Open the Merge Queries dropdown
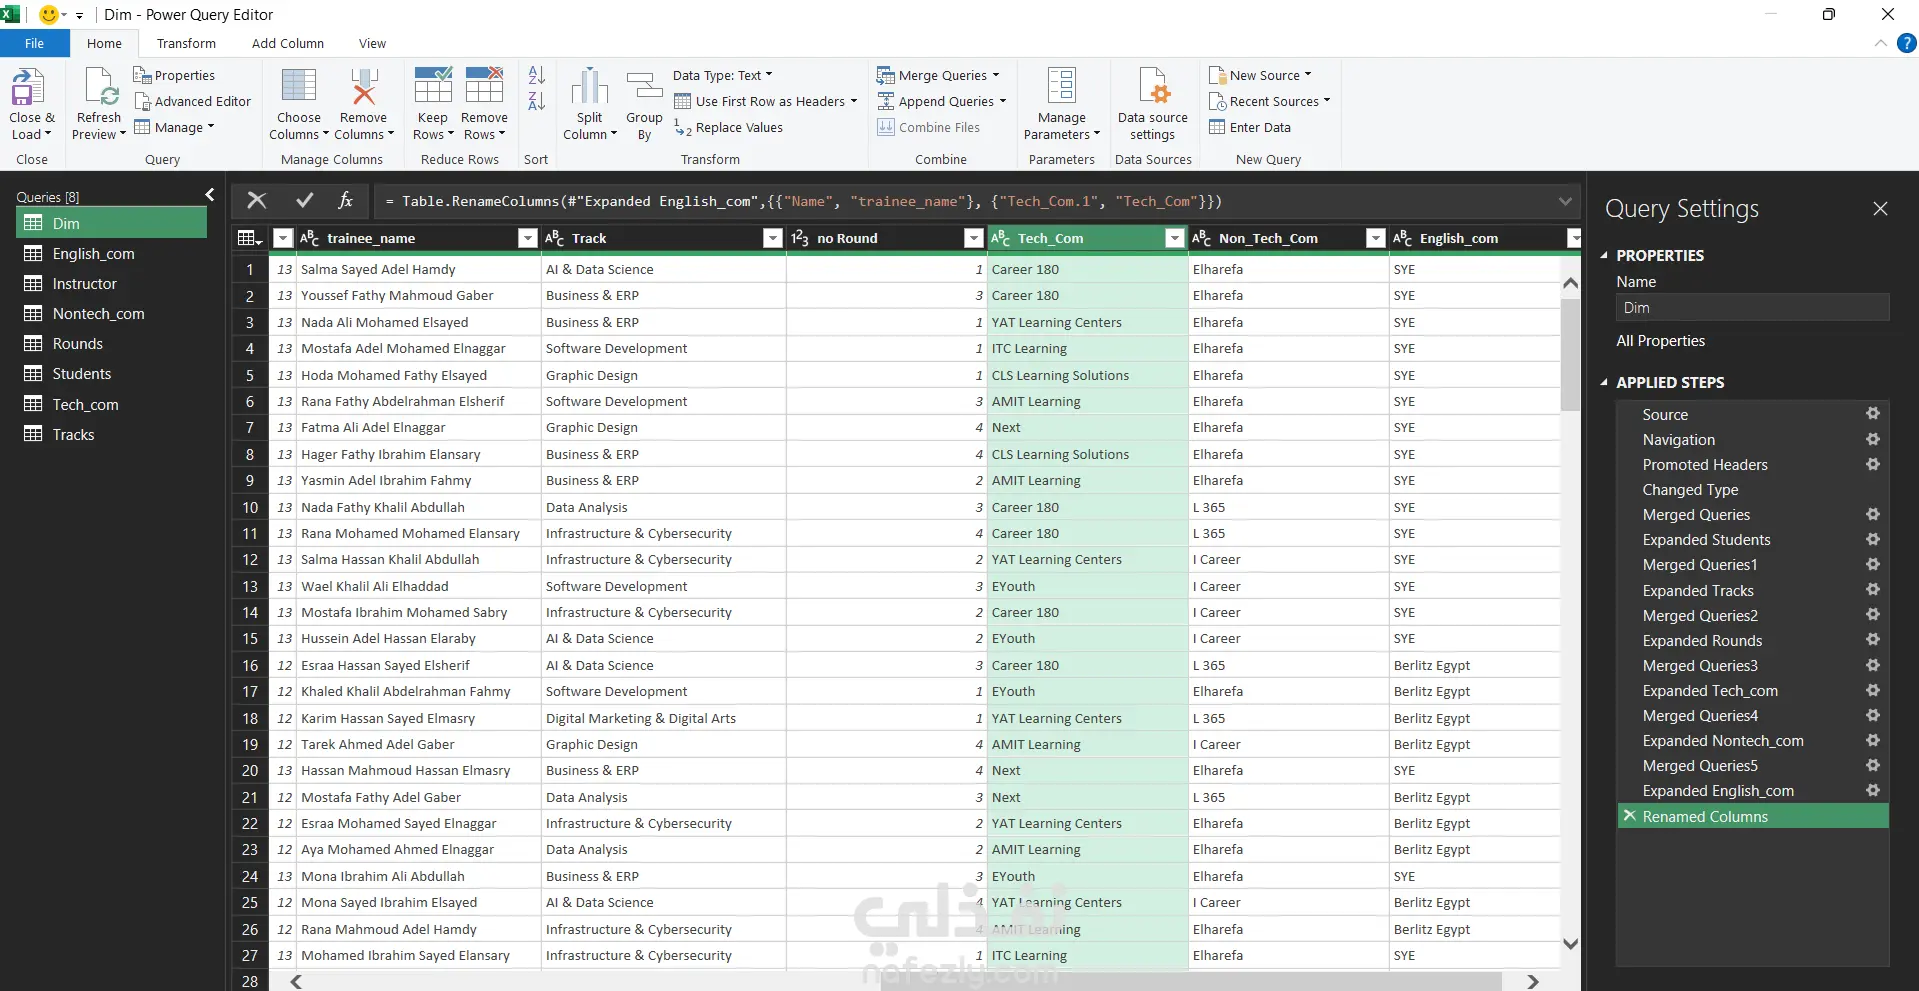Screen dimensions: 1919x991 pos(938,75)
